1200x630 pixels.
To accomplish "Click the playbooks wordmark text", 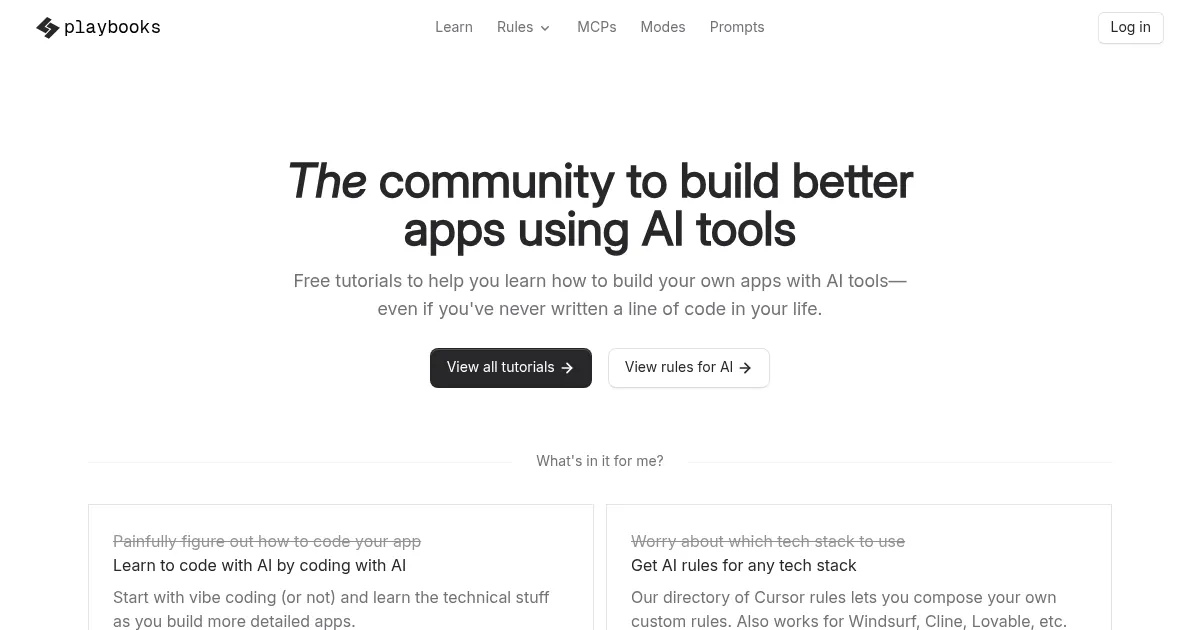I will [x=112, y=28].
